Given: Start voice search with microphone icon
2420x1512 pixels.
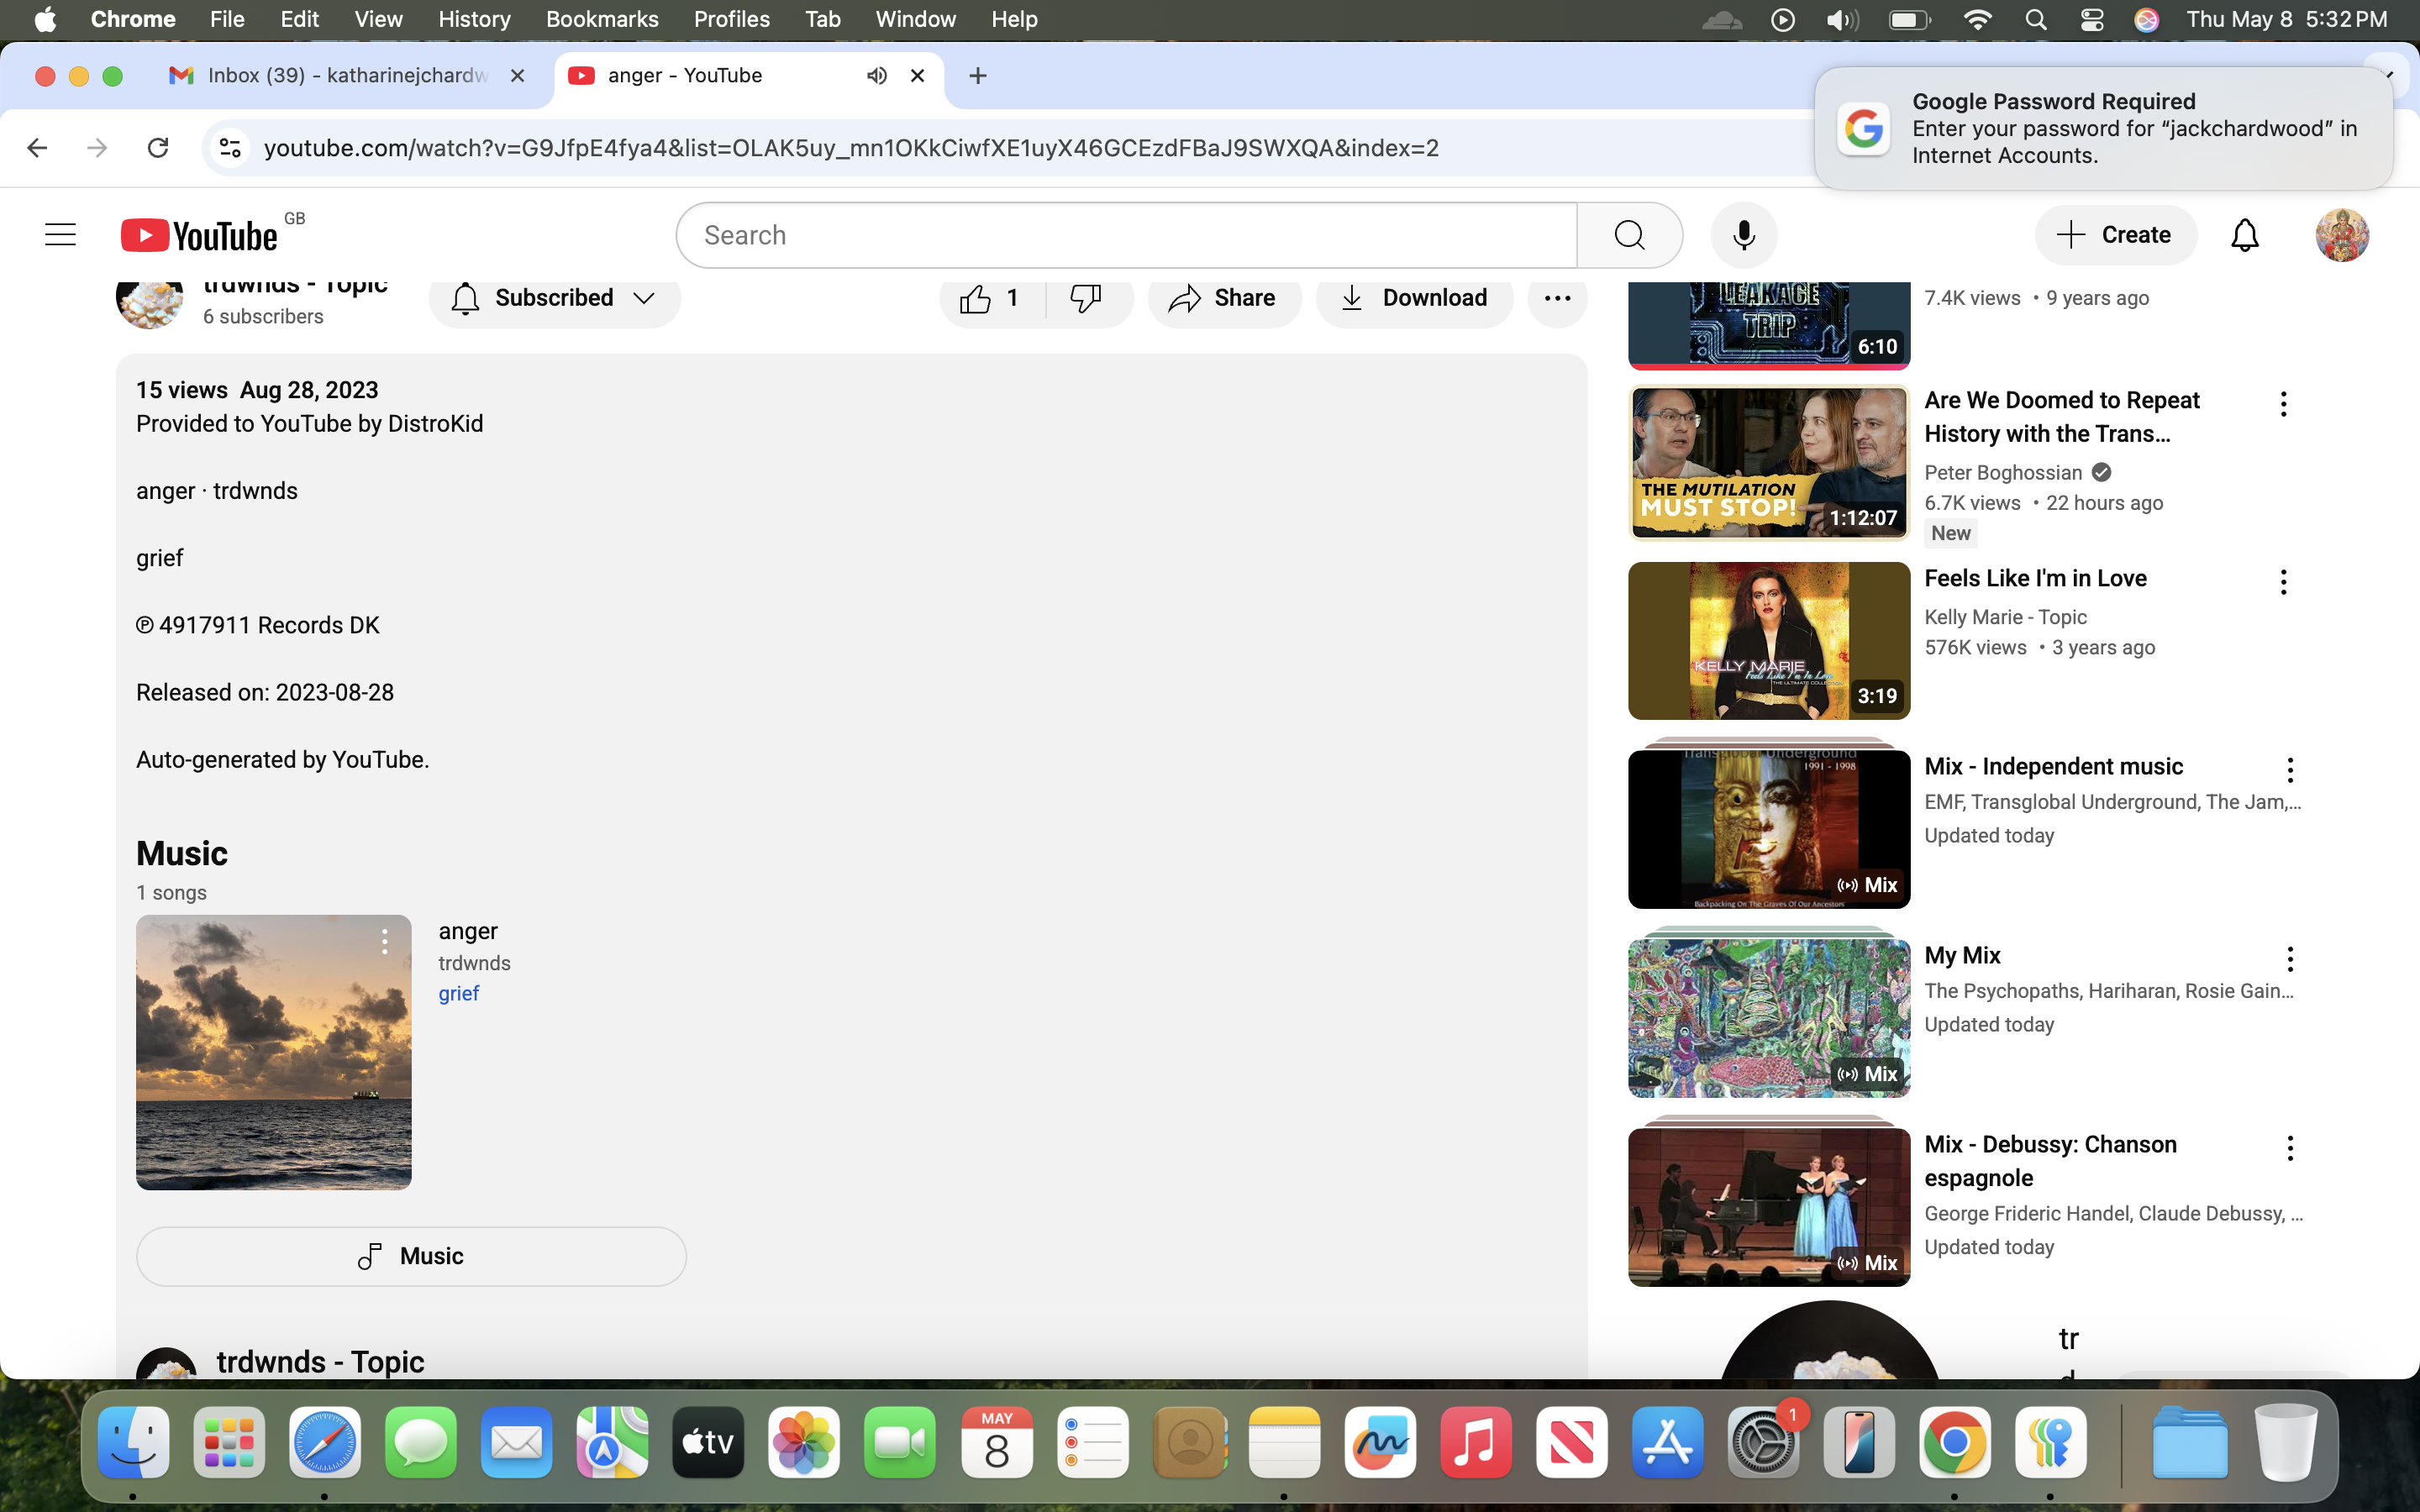Looking at the screenshot, I should pos(1743,235).
